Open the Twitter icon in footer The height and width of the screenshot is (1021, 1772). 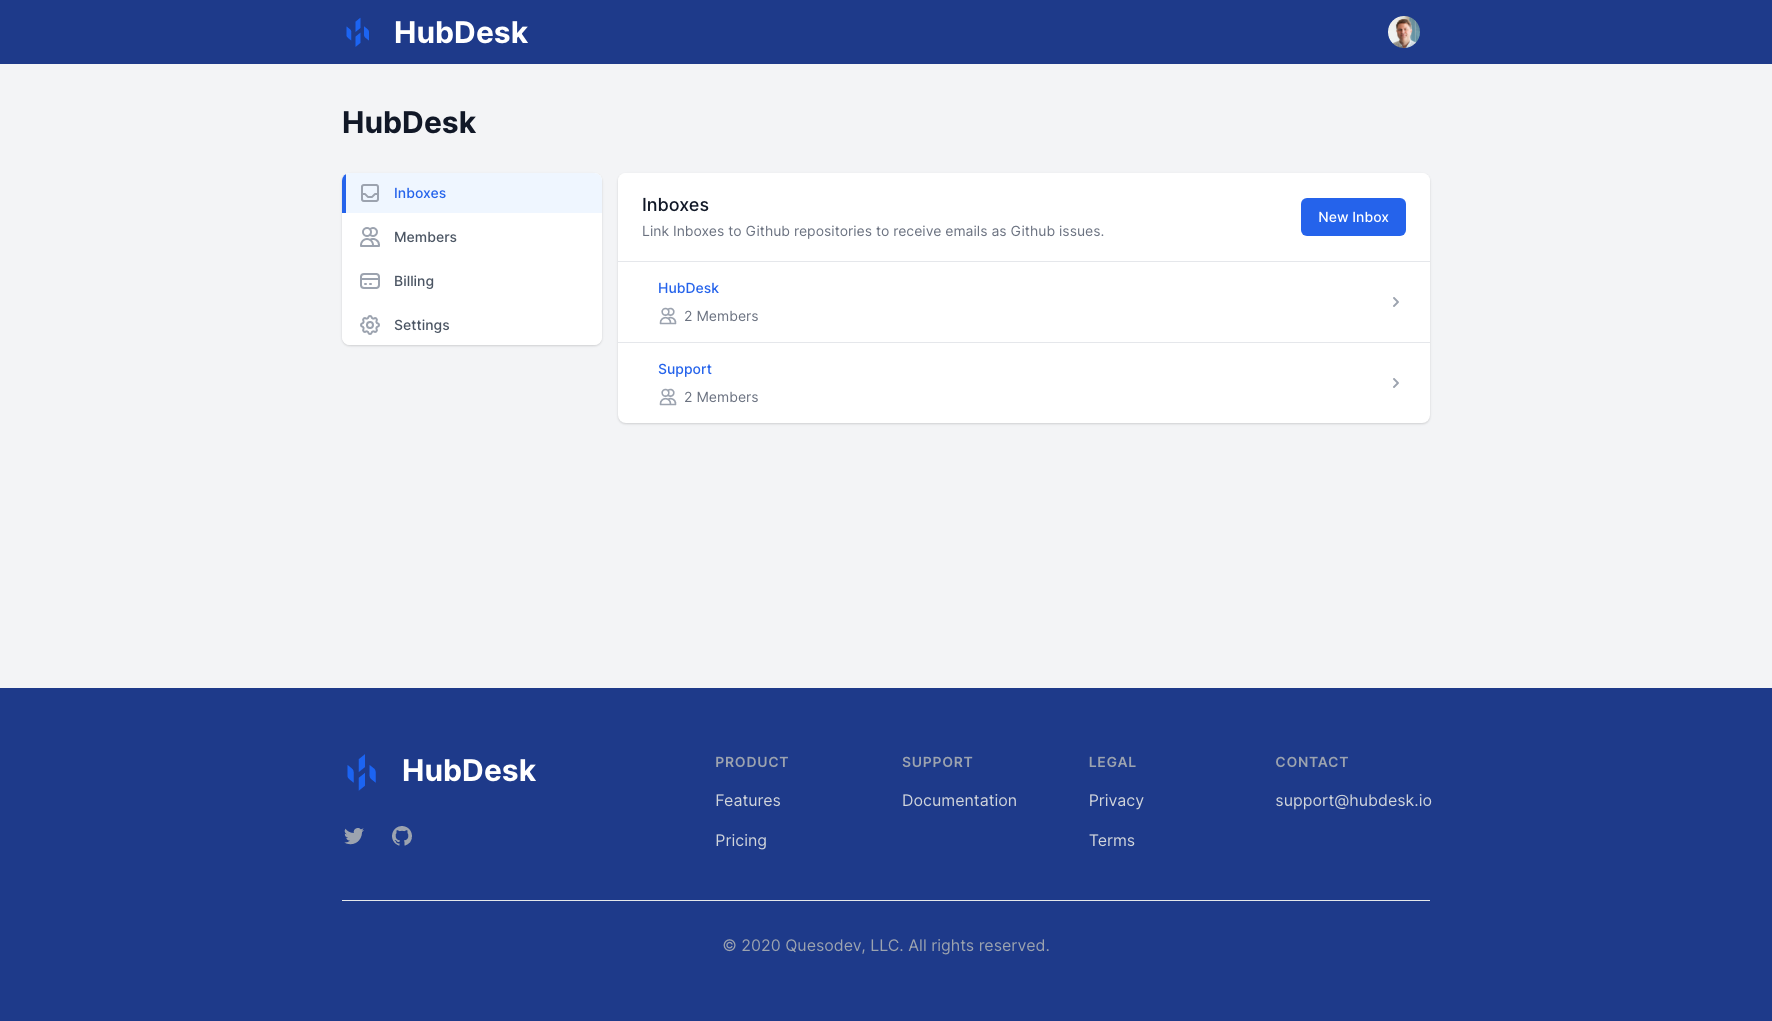tap(354, 836)
